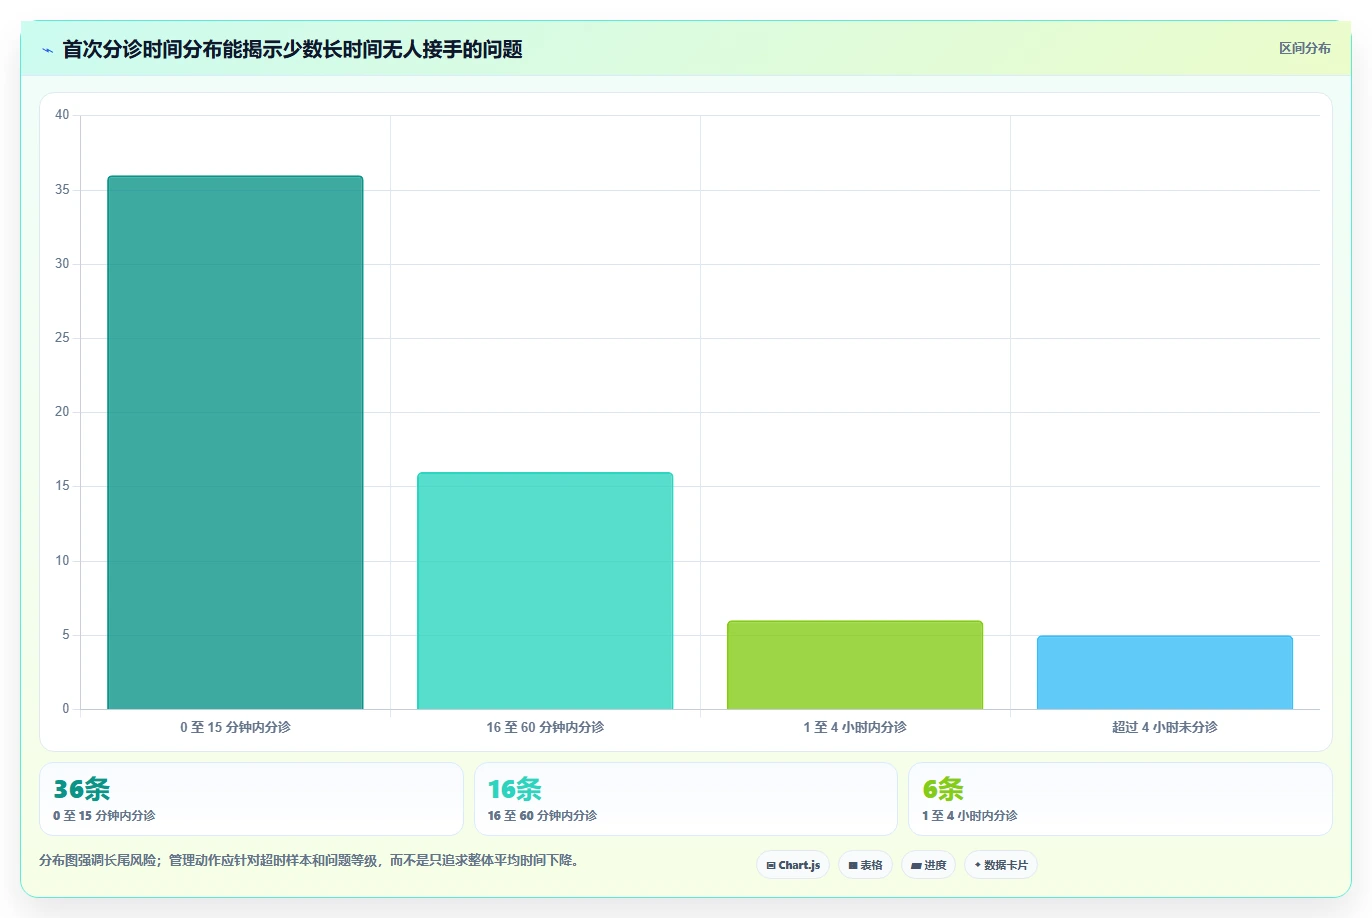Click the green 1至4小时 bar
1372x918 pixels.
(x=855, y=665)
